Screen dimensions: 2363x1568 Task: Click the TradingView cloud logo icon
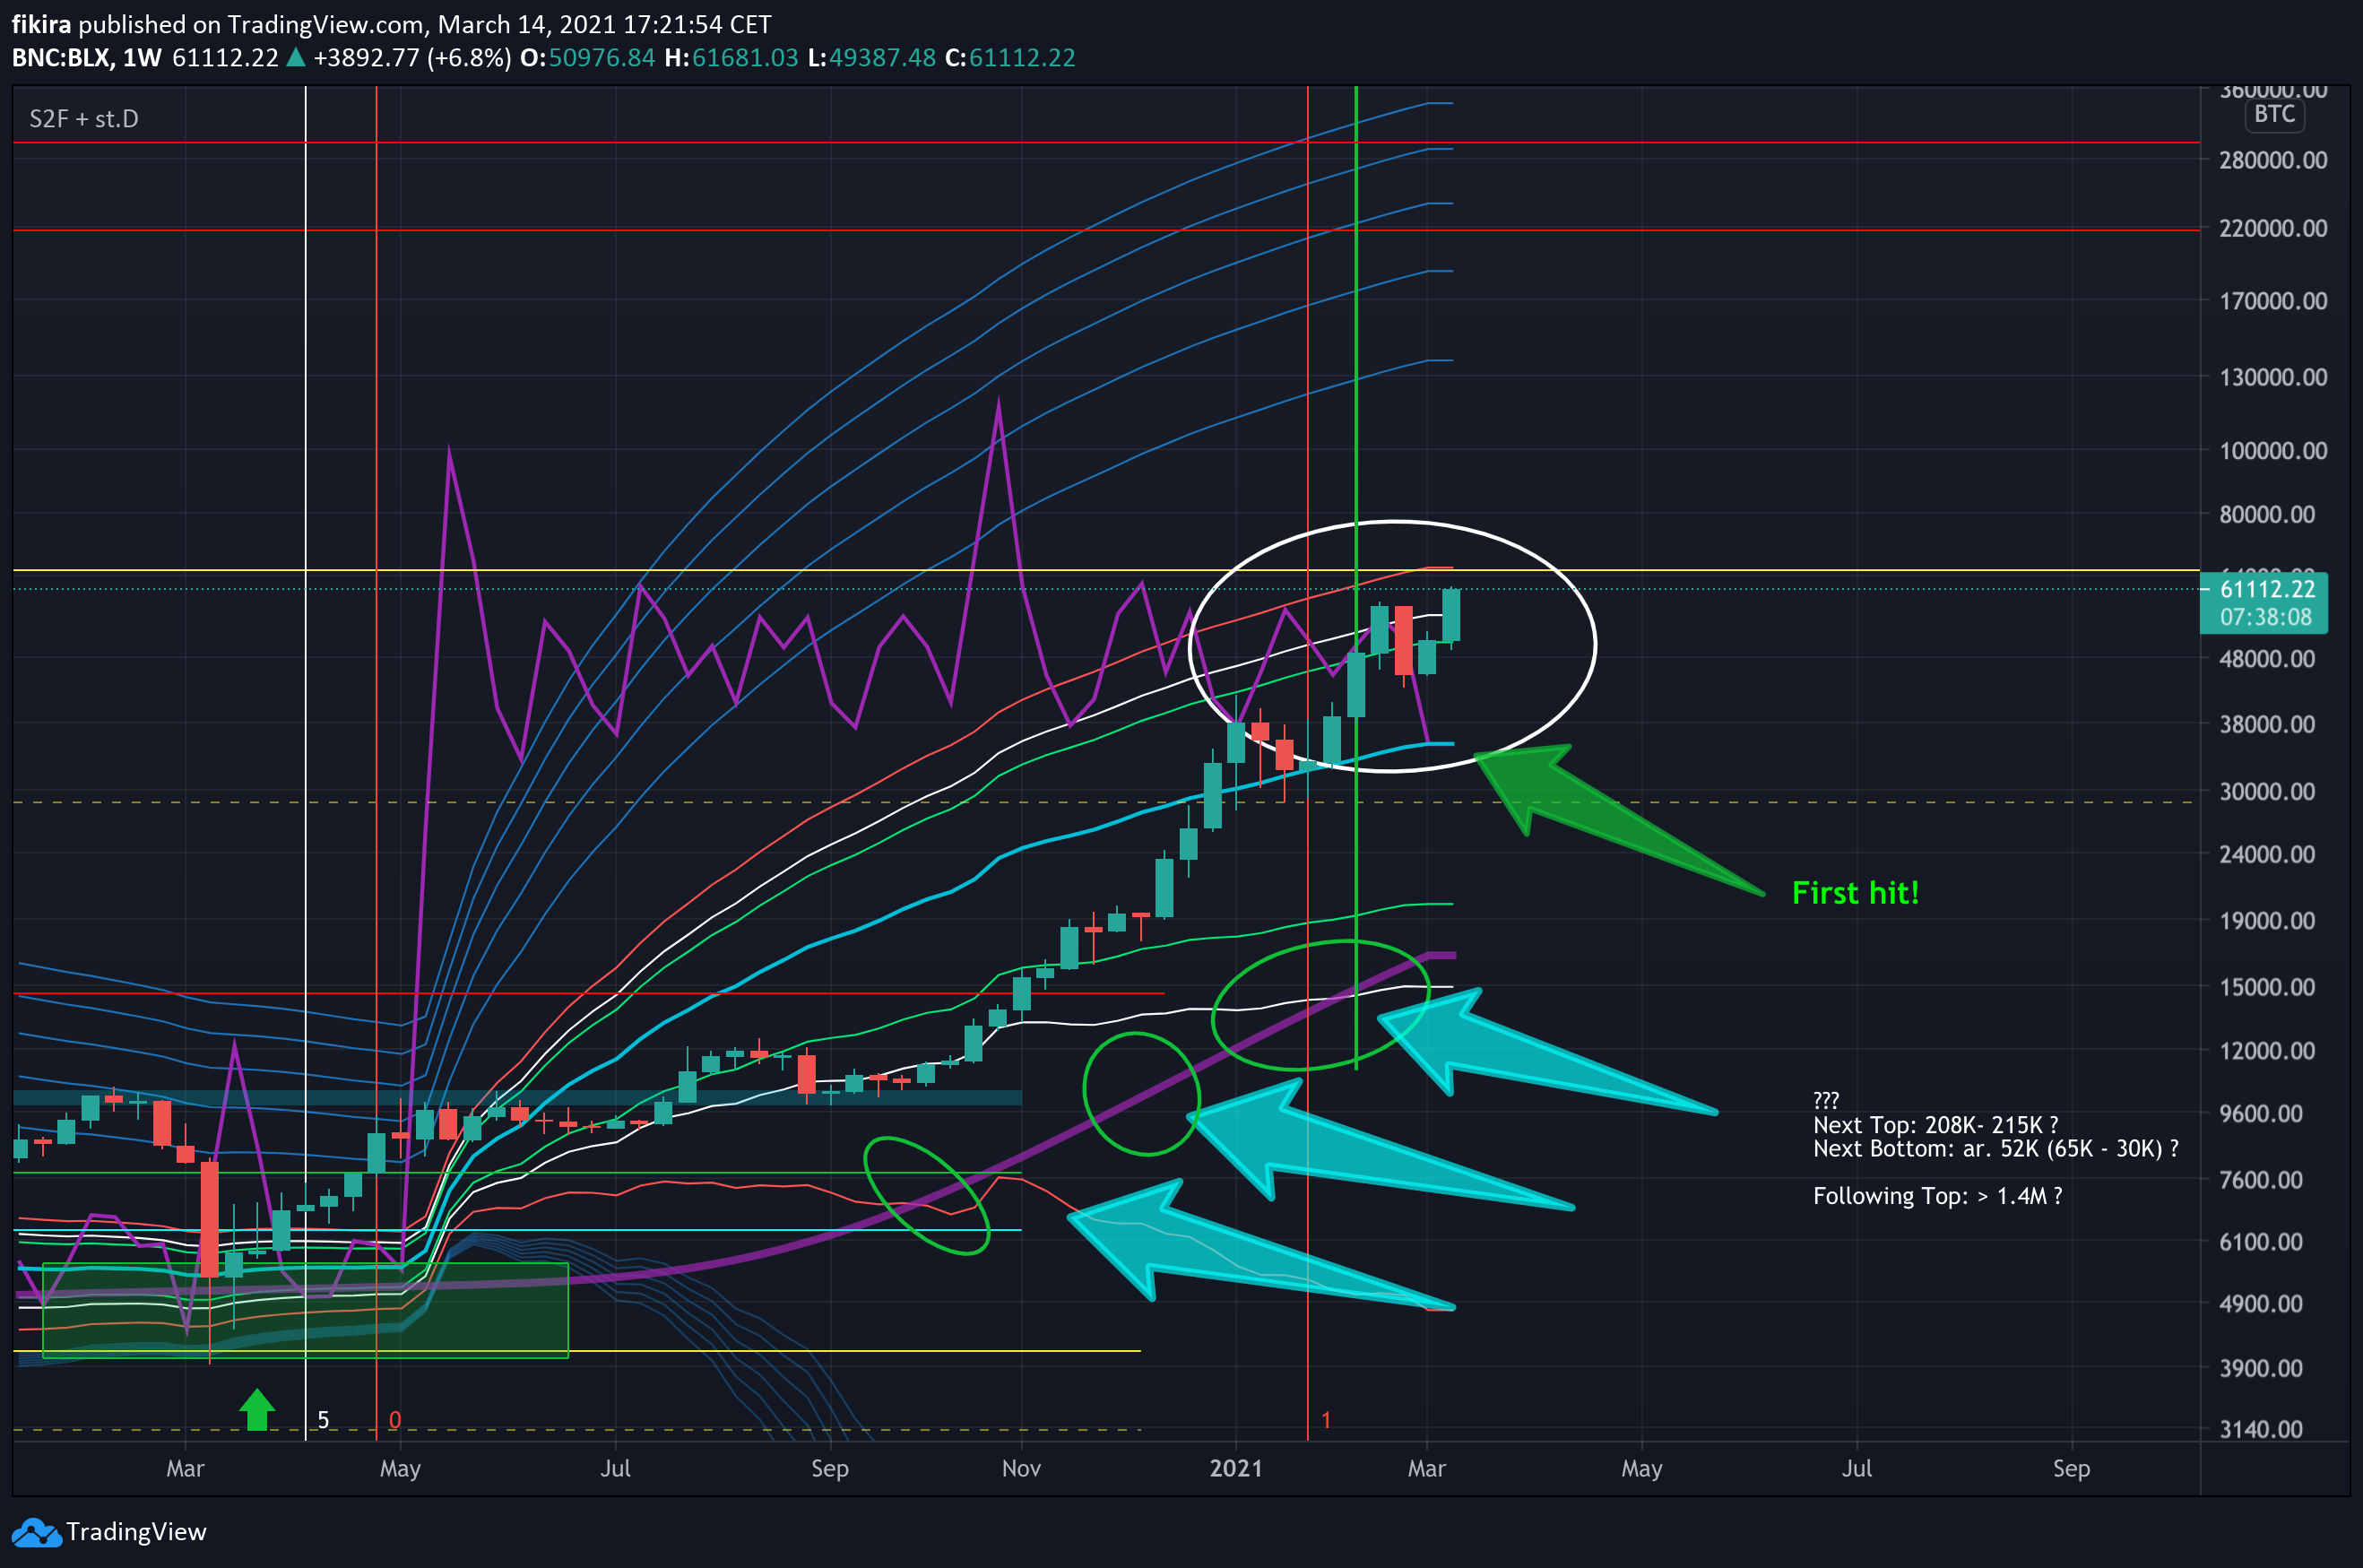point(36,1532)
